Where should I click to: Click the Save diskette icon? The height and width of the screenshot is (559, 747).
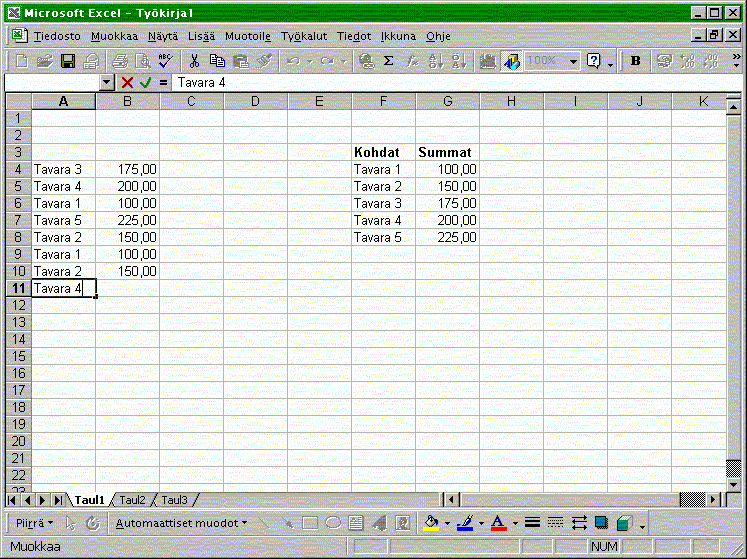pyautogui.click(x=68, y=61)
